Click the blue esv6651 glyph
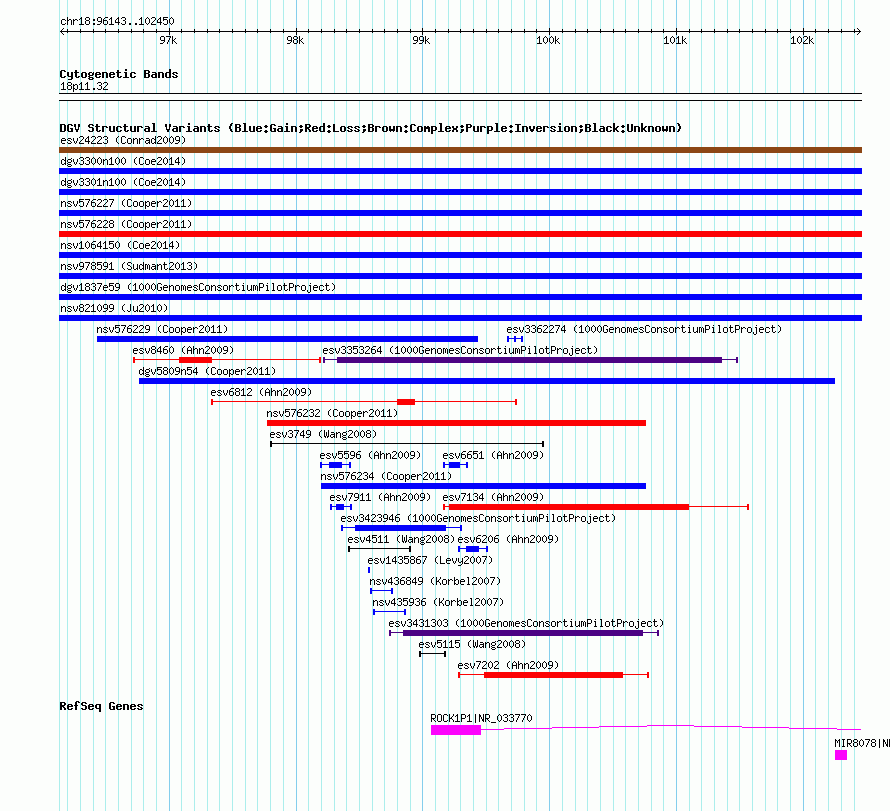Image resolution: width=890 pixels, height=811 pixels. 455,465
